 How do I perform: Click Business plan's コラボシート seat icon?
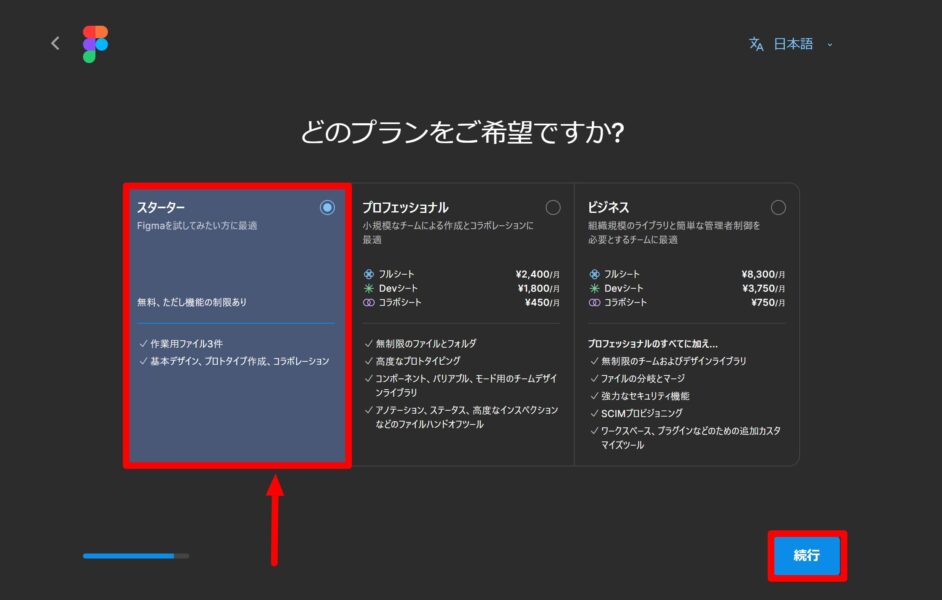[x=594, y=302]
